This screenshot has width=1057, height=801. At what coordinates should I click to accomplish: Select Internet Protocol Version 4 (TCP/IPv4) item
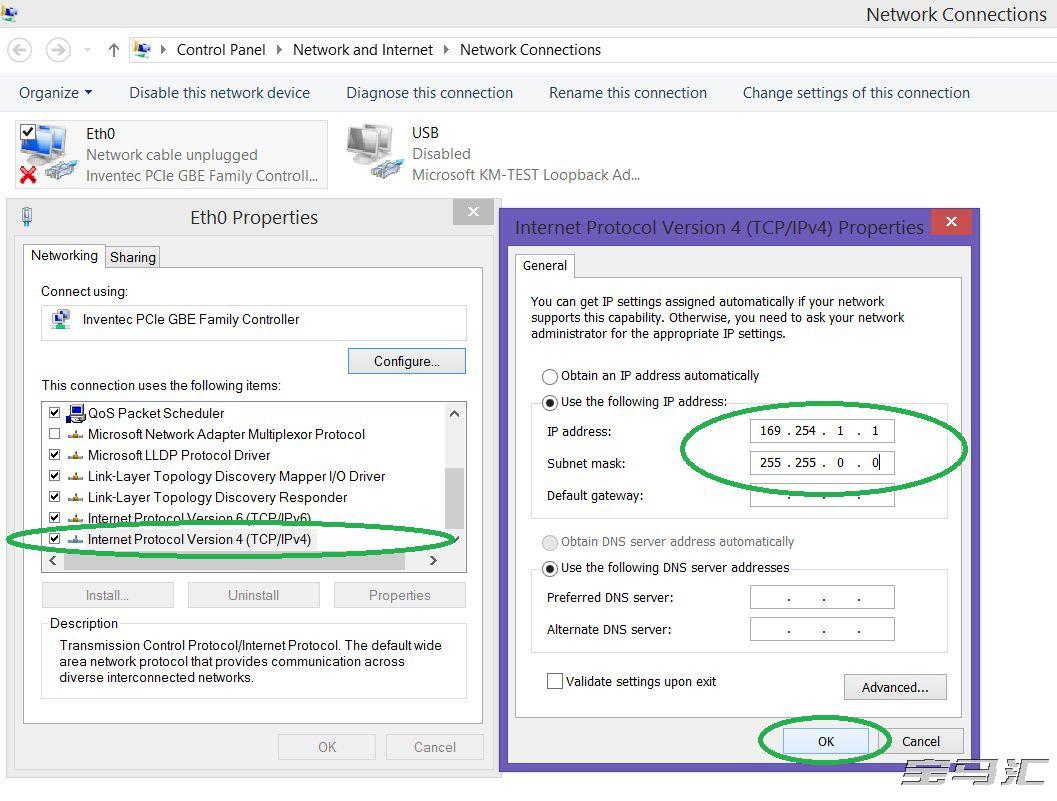coord(199,539)
